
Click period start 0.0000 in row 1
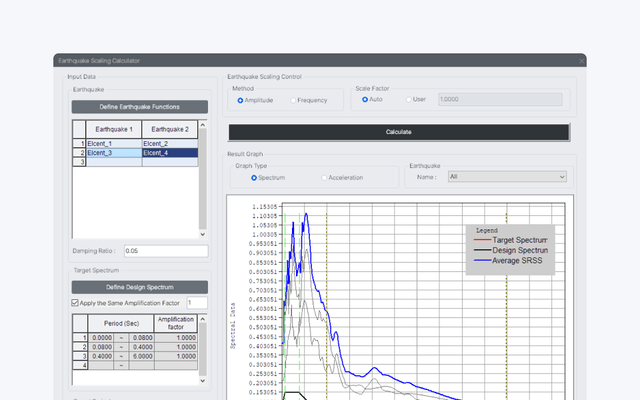(102, 338)
